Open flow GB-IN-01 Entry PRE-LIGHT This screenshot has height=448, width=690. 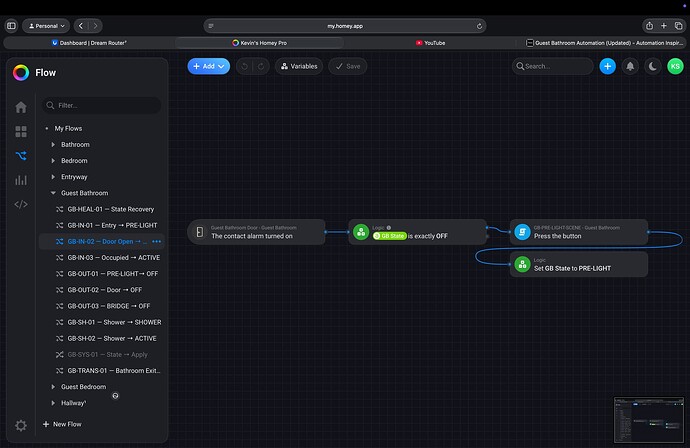[102, 225]
